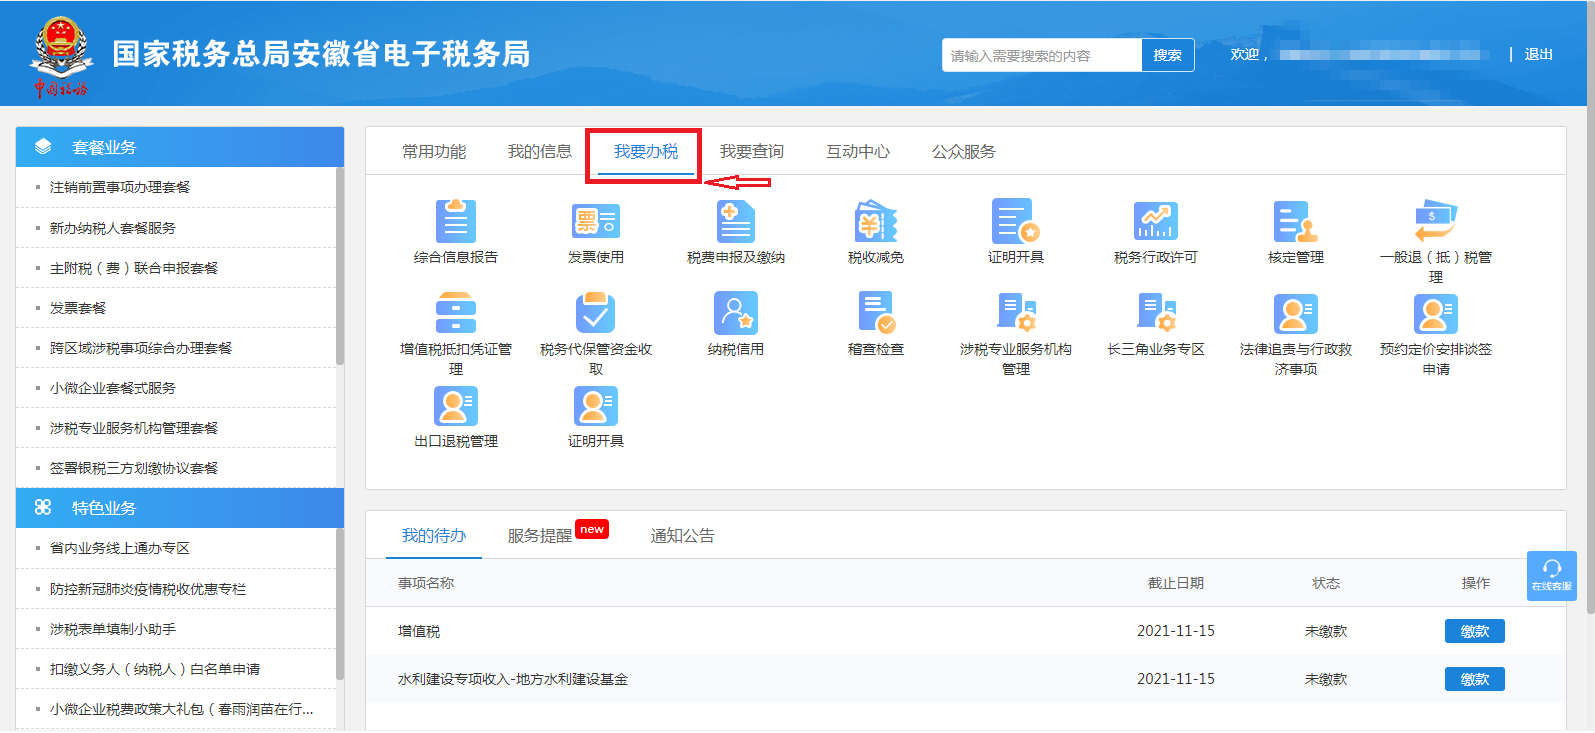Open the 发票使用 icon

pyautogui.click(x=596, y=221)
